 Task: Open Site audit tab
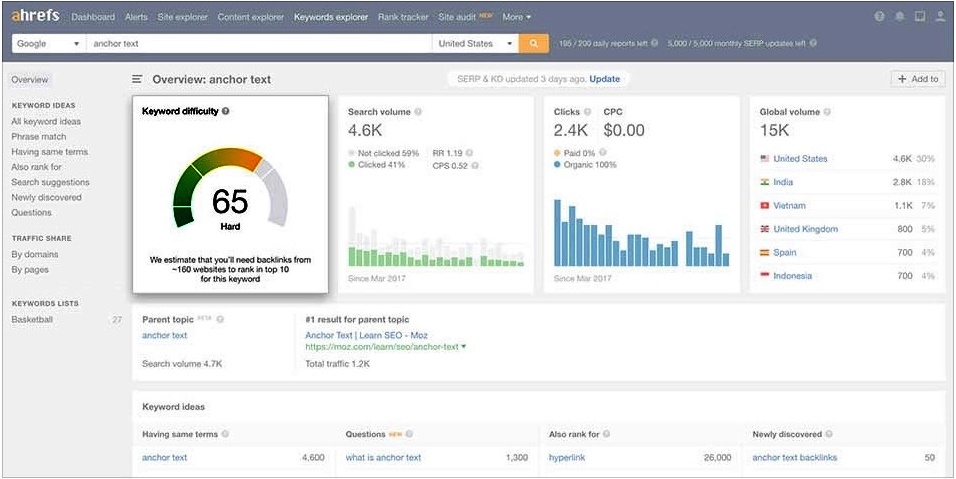[457, 17]
